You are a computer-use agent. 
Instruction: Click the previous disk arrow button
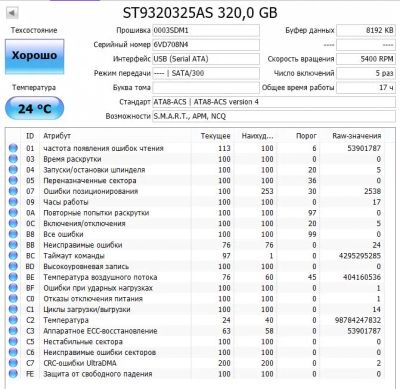[12, 13]
